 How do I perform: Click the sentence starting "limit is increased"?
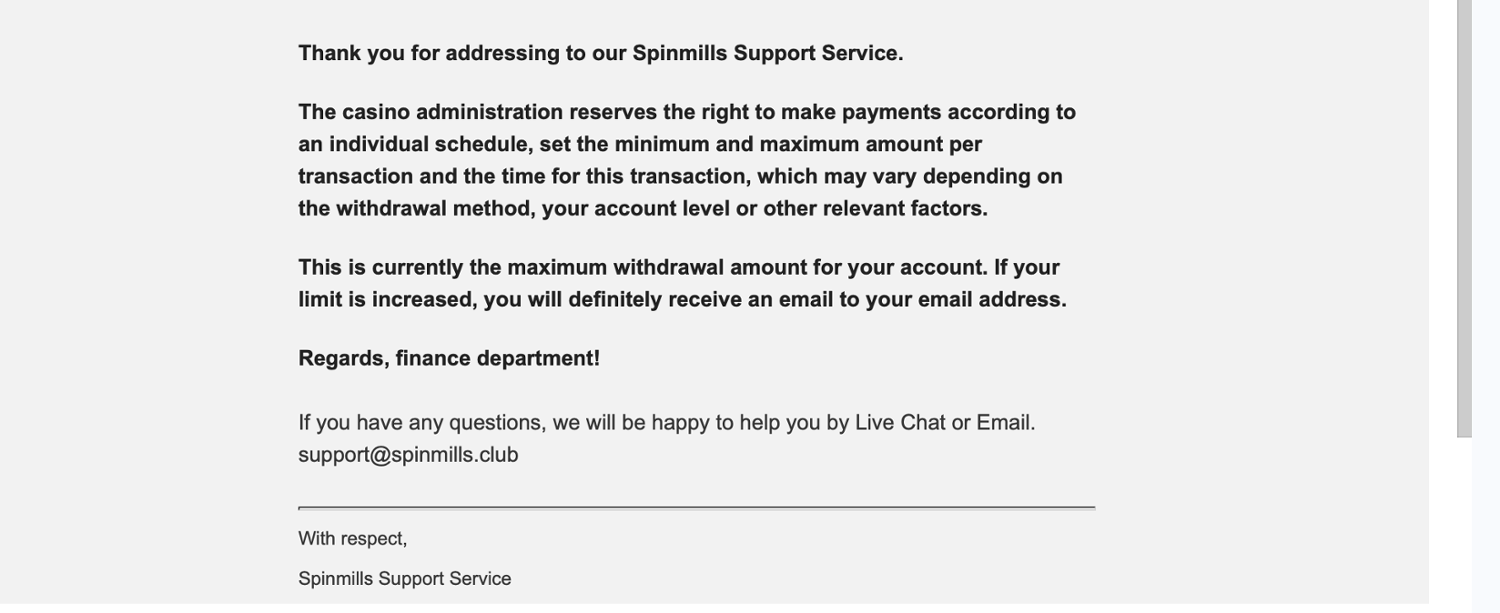pos(682,300)
